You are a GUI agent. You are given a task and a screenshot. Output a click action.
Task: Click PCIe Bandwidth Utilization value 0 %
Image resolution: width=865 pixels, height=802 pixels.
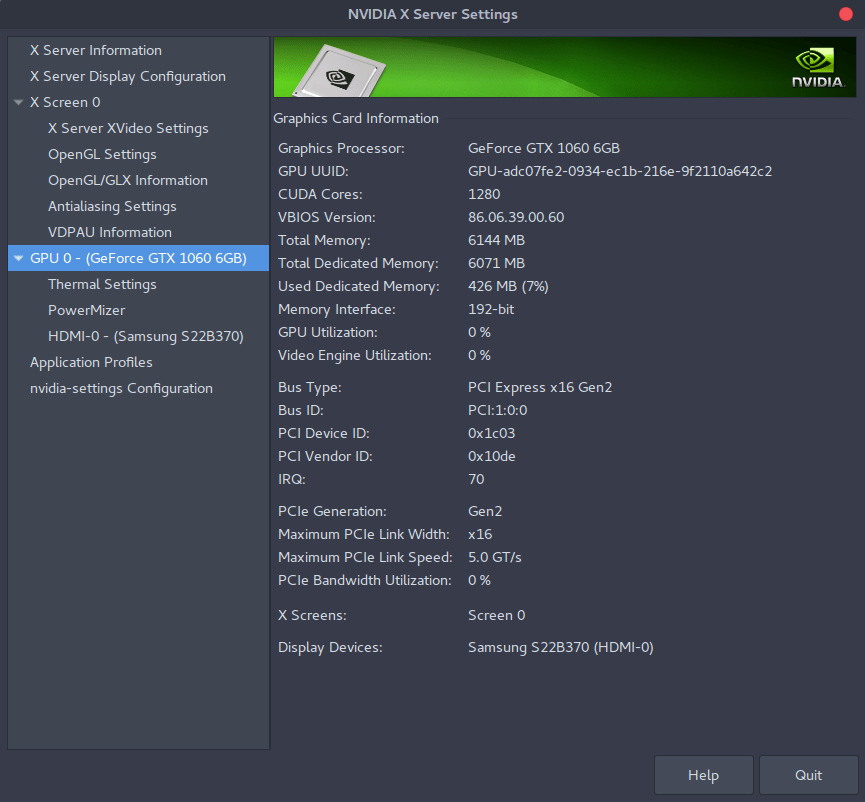click(479, 580)
